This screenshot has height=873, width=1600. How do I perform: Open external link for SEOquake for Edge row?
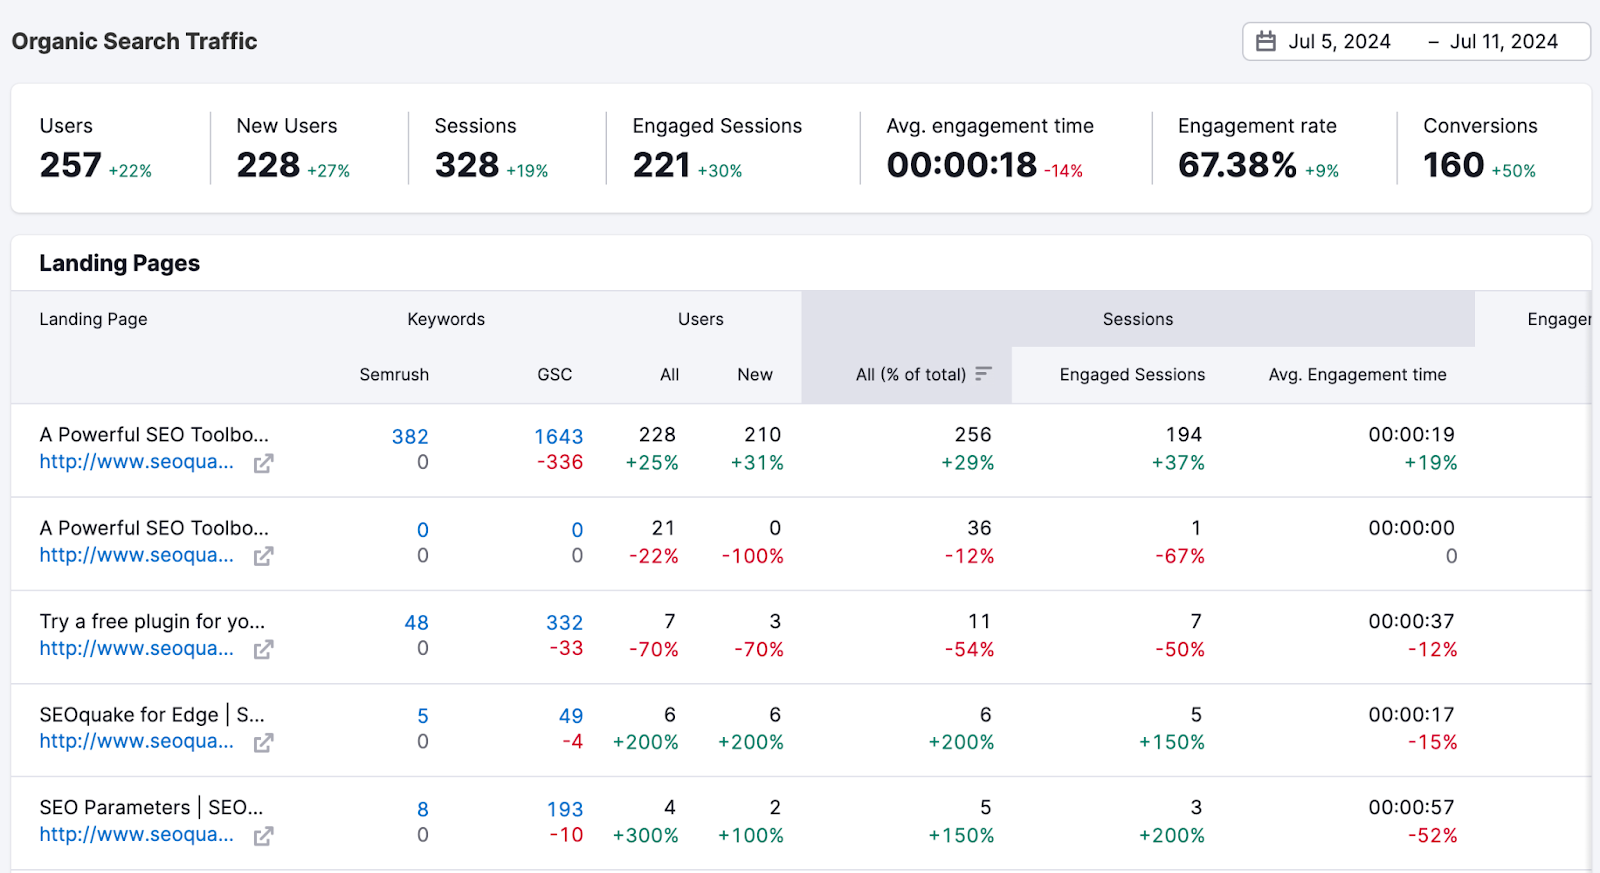(263, 743)
